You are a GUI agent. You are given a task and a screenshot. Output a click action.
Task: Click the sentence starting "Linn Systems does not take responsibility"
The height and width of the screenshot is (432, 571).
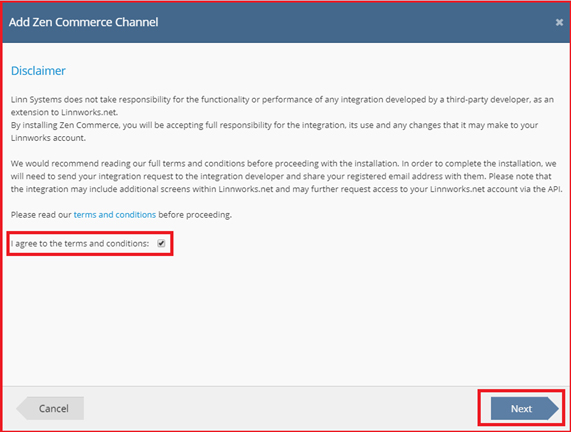point(282,106)
